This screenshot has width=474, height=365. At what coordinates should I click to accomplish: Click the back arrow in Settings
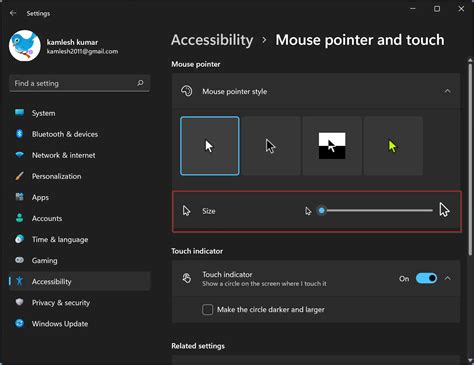[x=13, y=13]
